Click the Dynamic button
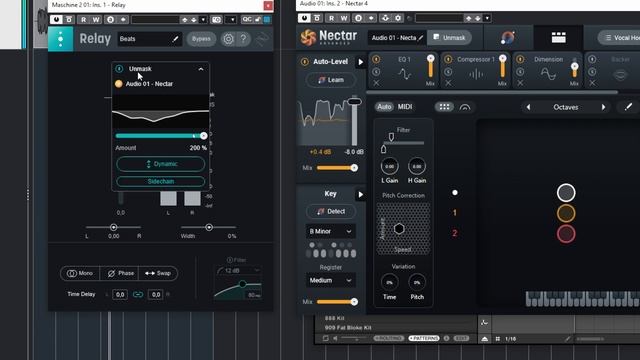Viewport: 640px width, 360px height. tap(161, 164)
